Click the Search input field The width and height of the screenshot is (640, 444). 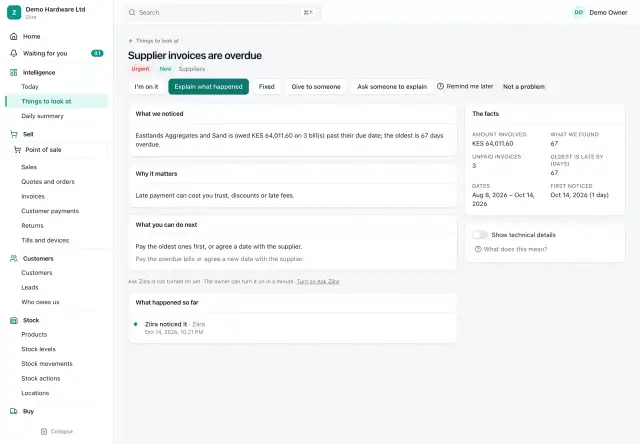tap(222, 13)
